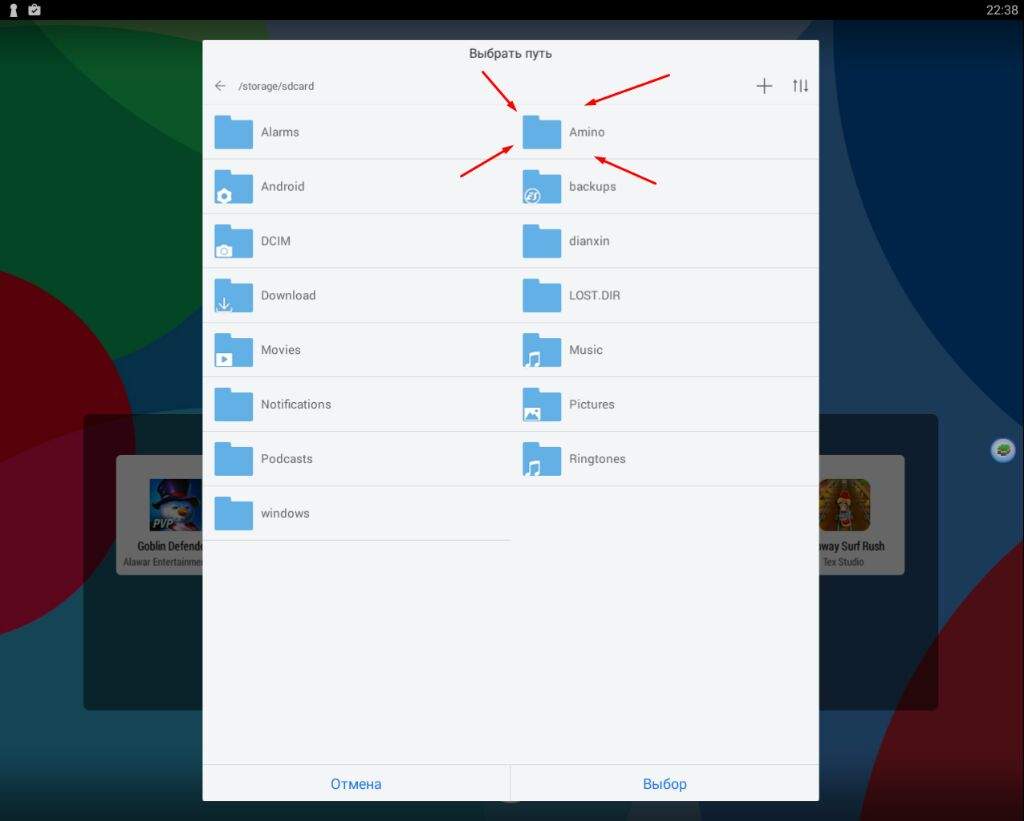The width and height of the screenshot is (1024, 821).
Task: Select the 'Movies' folder name
Action: coord(281,350)
